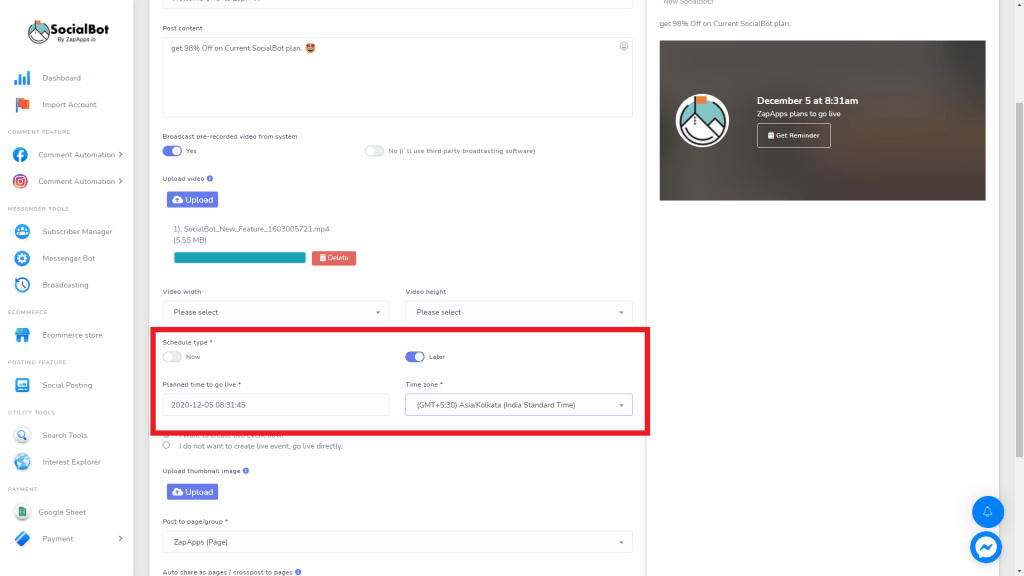Click Upload button for thumbnail image
The height and width of the screenshot is (576, 1024).
coord(192,492)
